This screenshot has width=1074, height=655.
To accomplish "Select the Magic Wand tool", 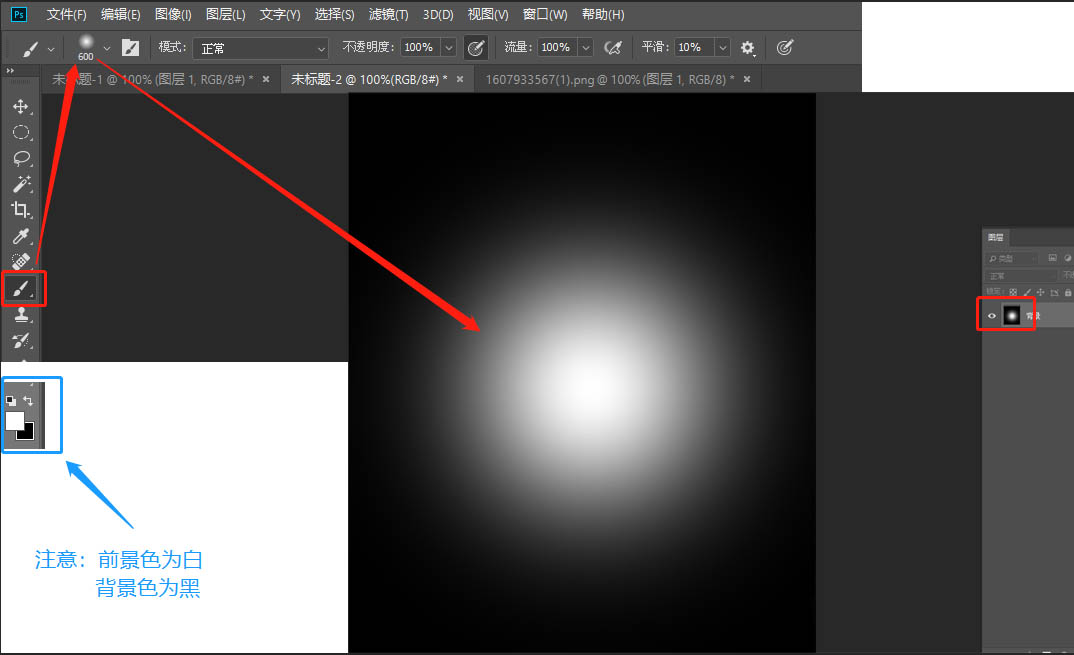I will pyautogui.click(x=21, y=184).
